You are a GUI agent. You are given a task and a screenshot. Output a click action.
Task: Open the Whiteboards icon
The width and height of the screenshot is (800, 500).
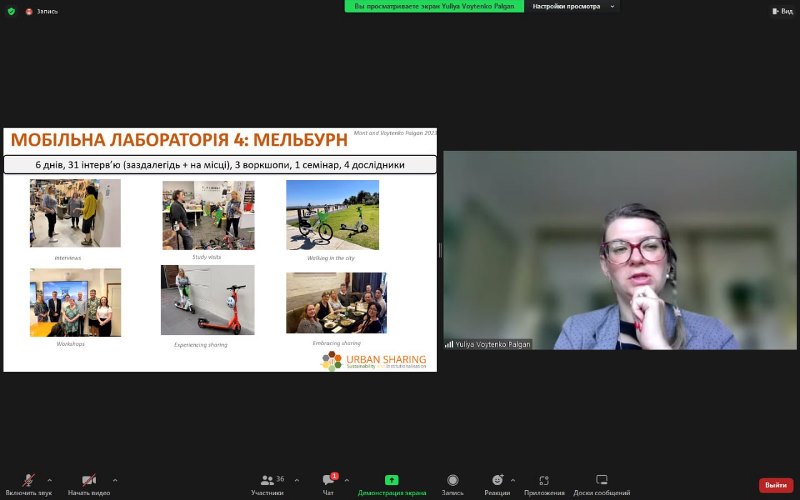[x=602, y=480]
